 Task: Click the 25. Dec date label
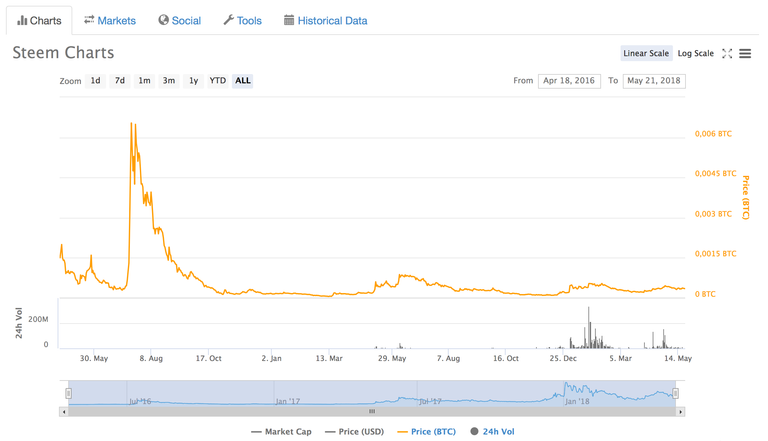563,359
